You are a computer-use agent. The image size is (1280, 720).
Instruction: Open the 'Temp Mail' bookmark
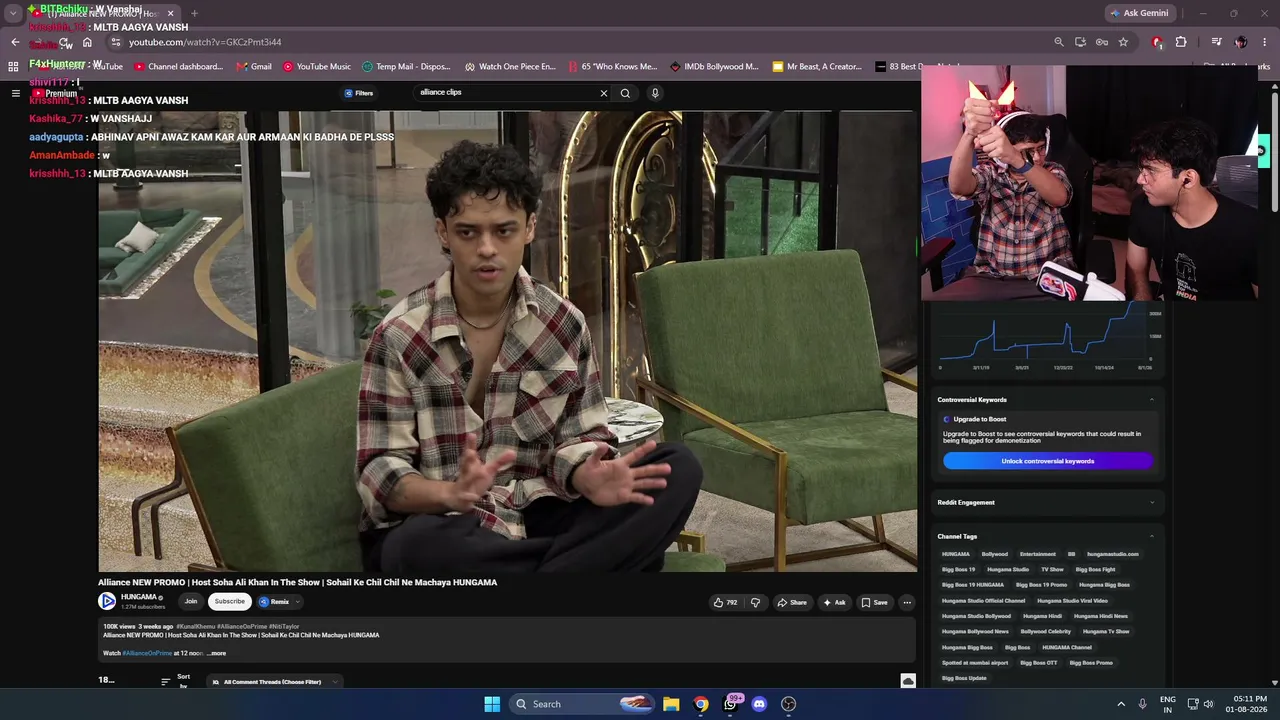(x=406, y=67)
